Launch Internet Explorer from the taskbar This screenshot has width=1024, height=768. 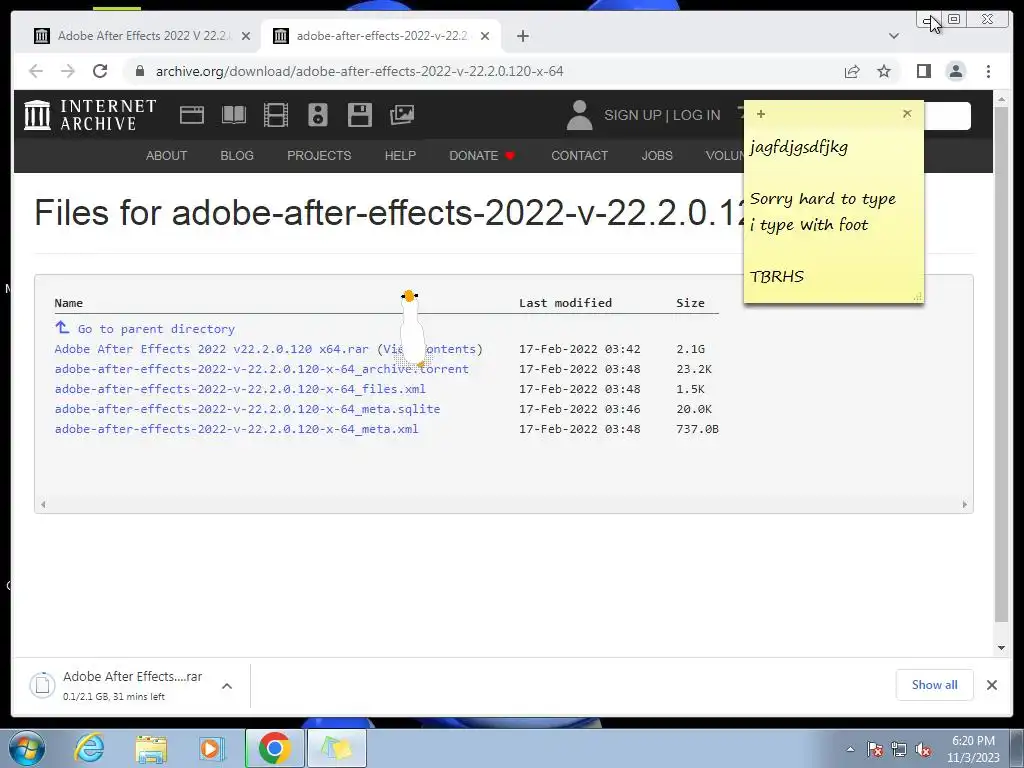[89, 748]
